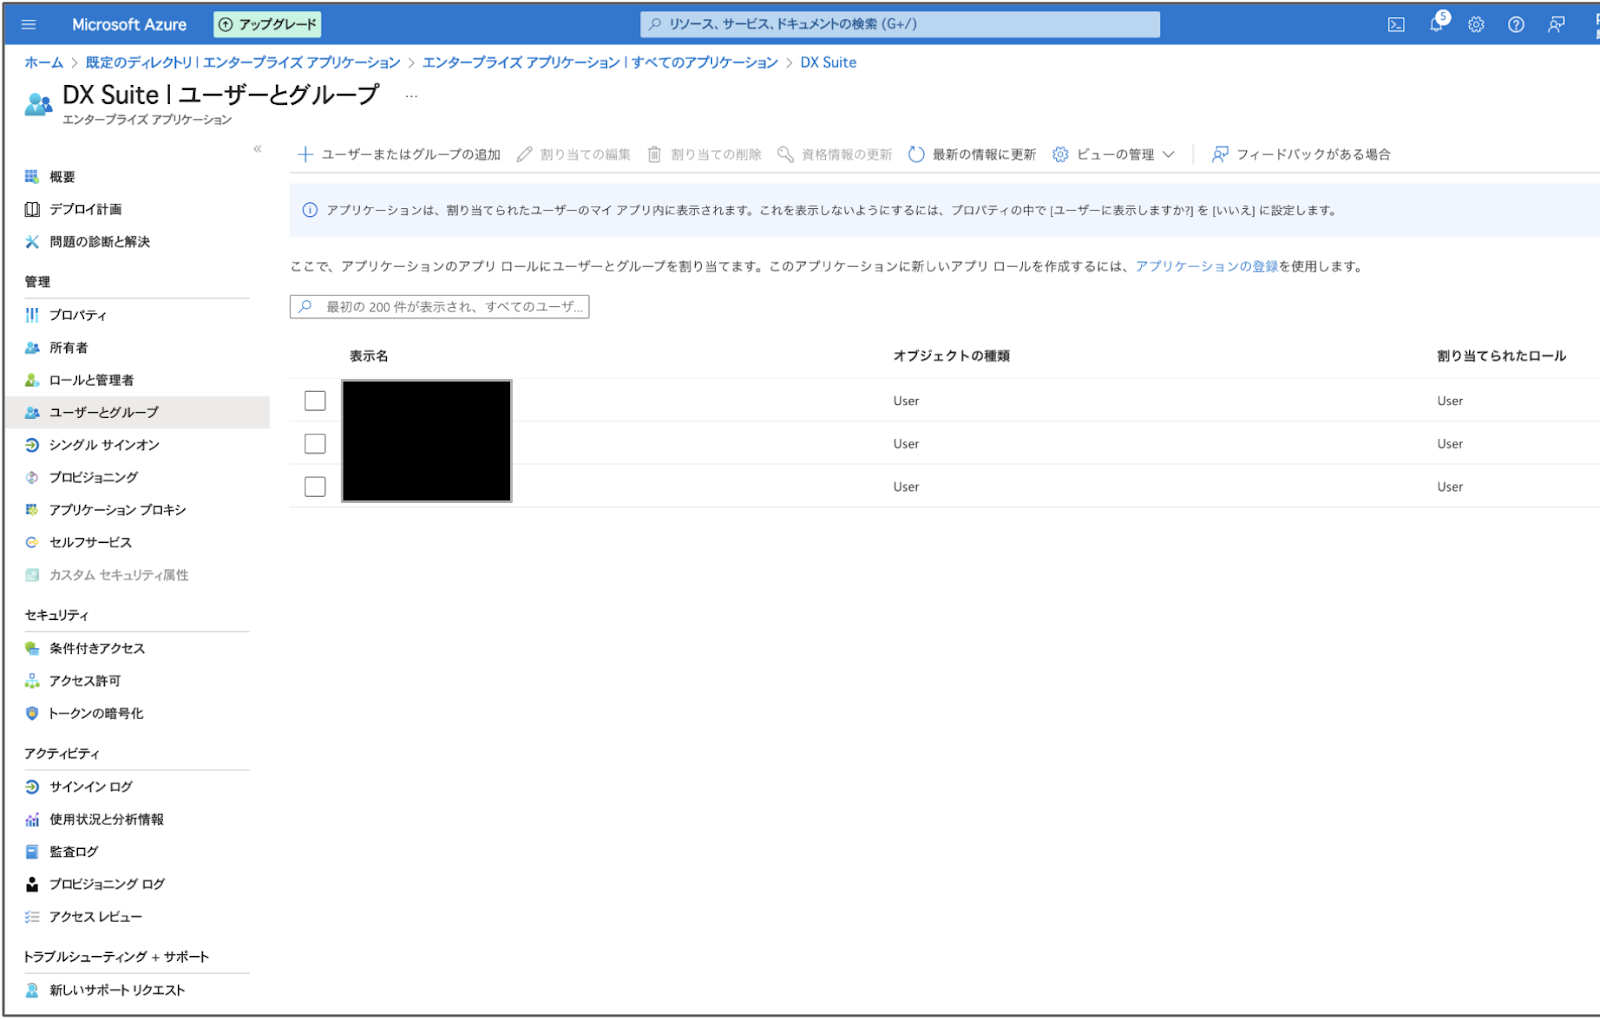Open Cloud Shell icon in header
The width and height of the screenshot is (1600, 1020).
pos(1396,25)
